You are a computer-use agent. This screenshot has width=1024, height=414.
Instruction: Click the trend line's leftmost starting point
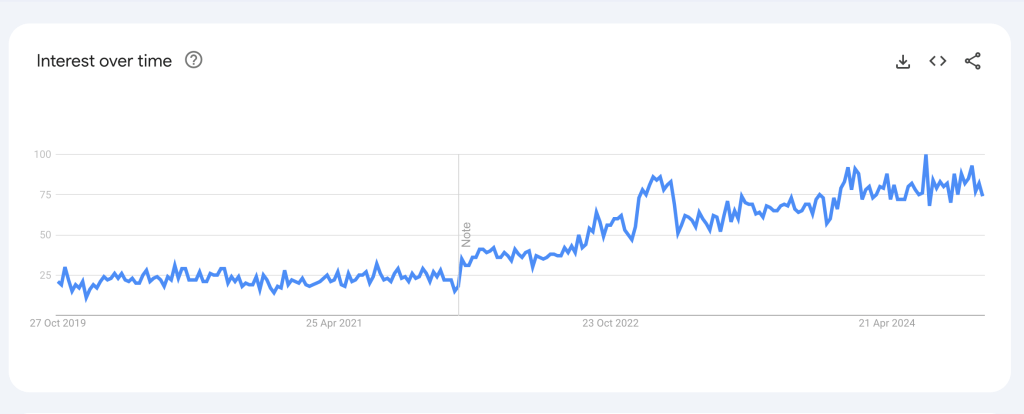(x=58, y=282)
